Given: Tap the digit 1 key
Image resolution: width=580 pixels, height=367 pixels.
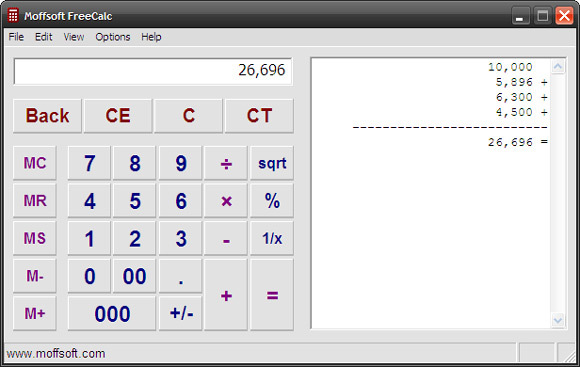Looking at the screenshot, I should click(x=89, y=238).
